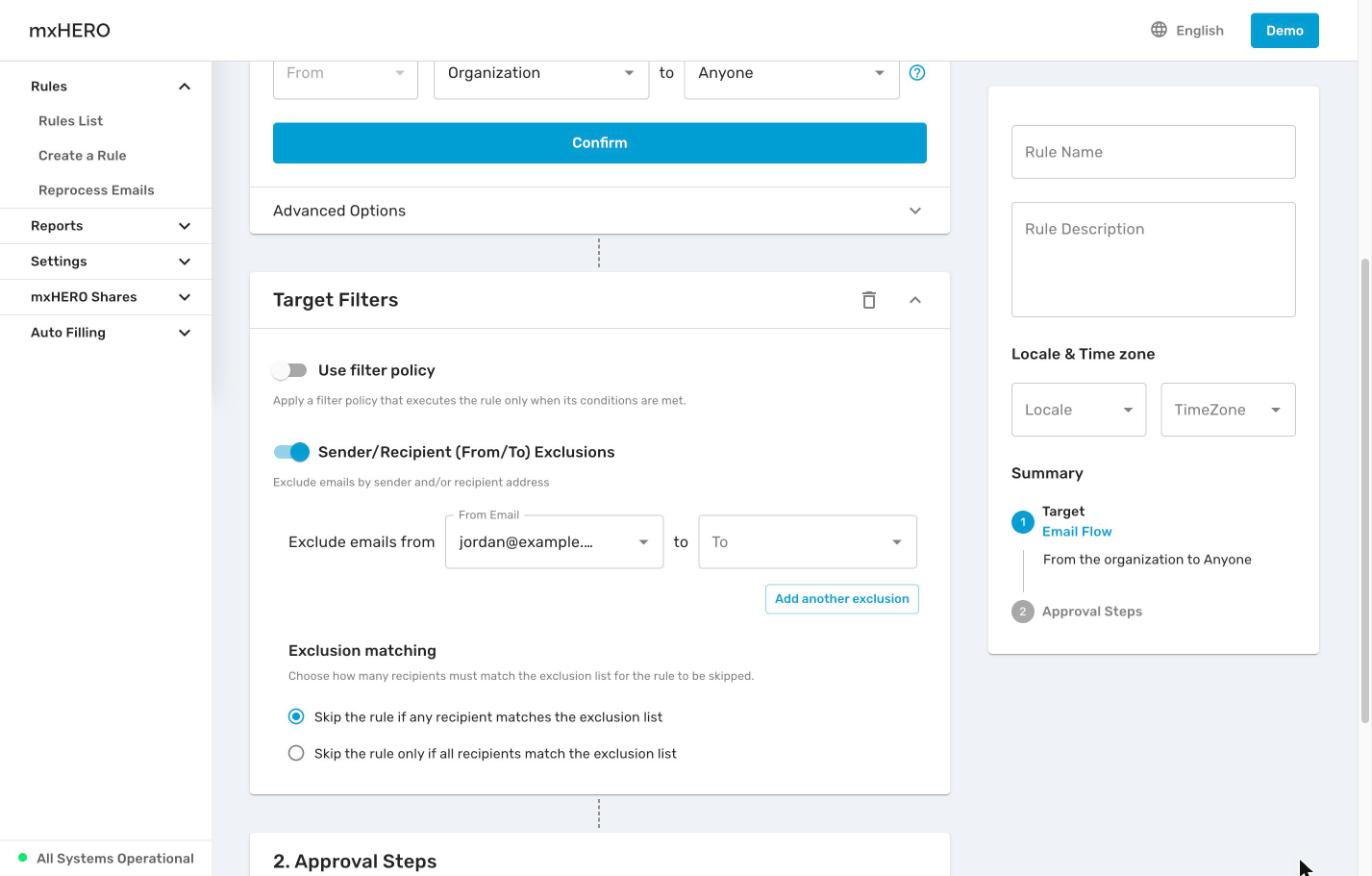Viewport: 1372px width, 876px height.
Task: Click the help question-mark icon
Action: pos(917,73)
